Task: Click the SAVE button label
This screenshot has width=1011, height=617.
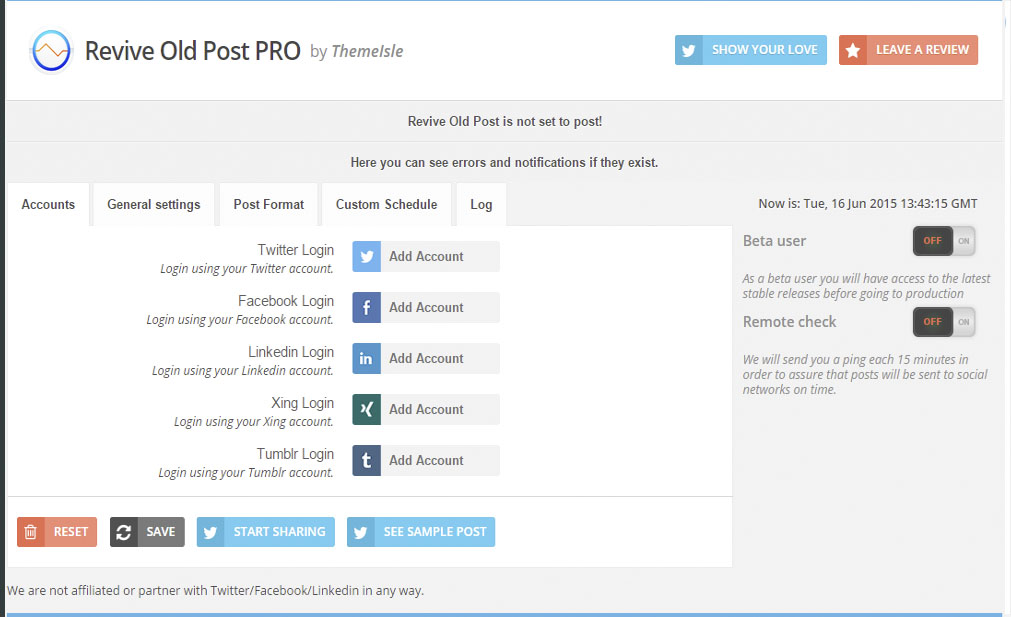Action: 161,532
